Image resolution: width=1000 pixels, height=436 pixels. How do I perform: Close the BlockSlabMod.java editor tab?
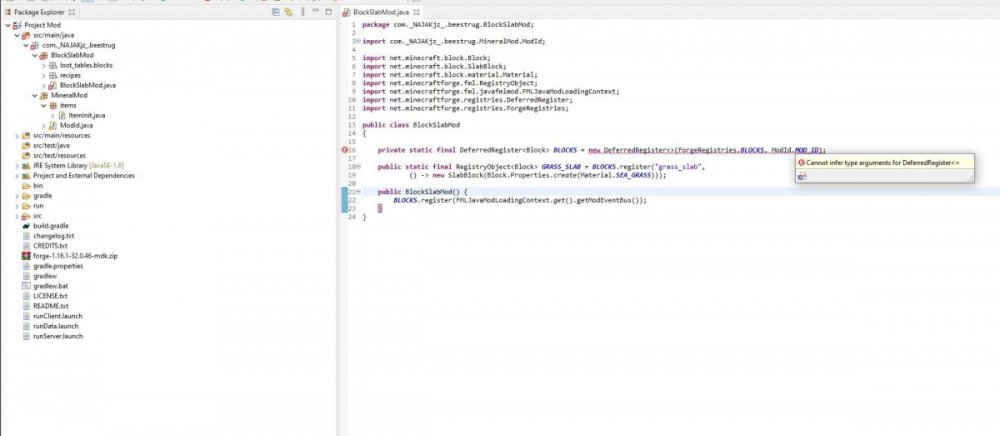(416, 12)
